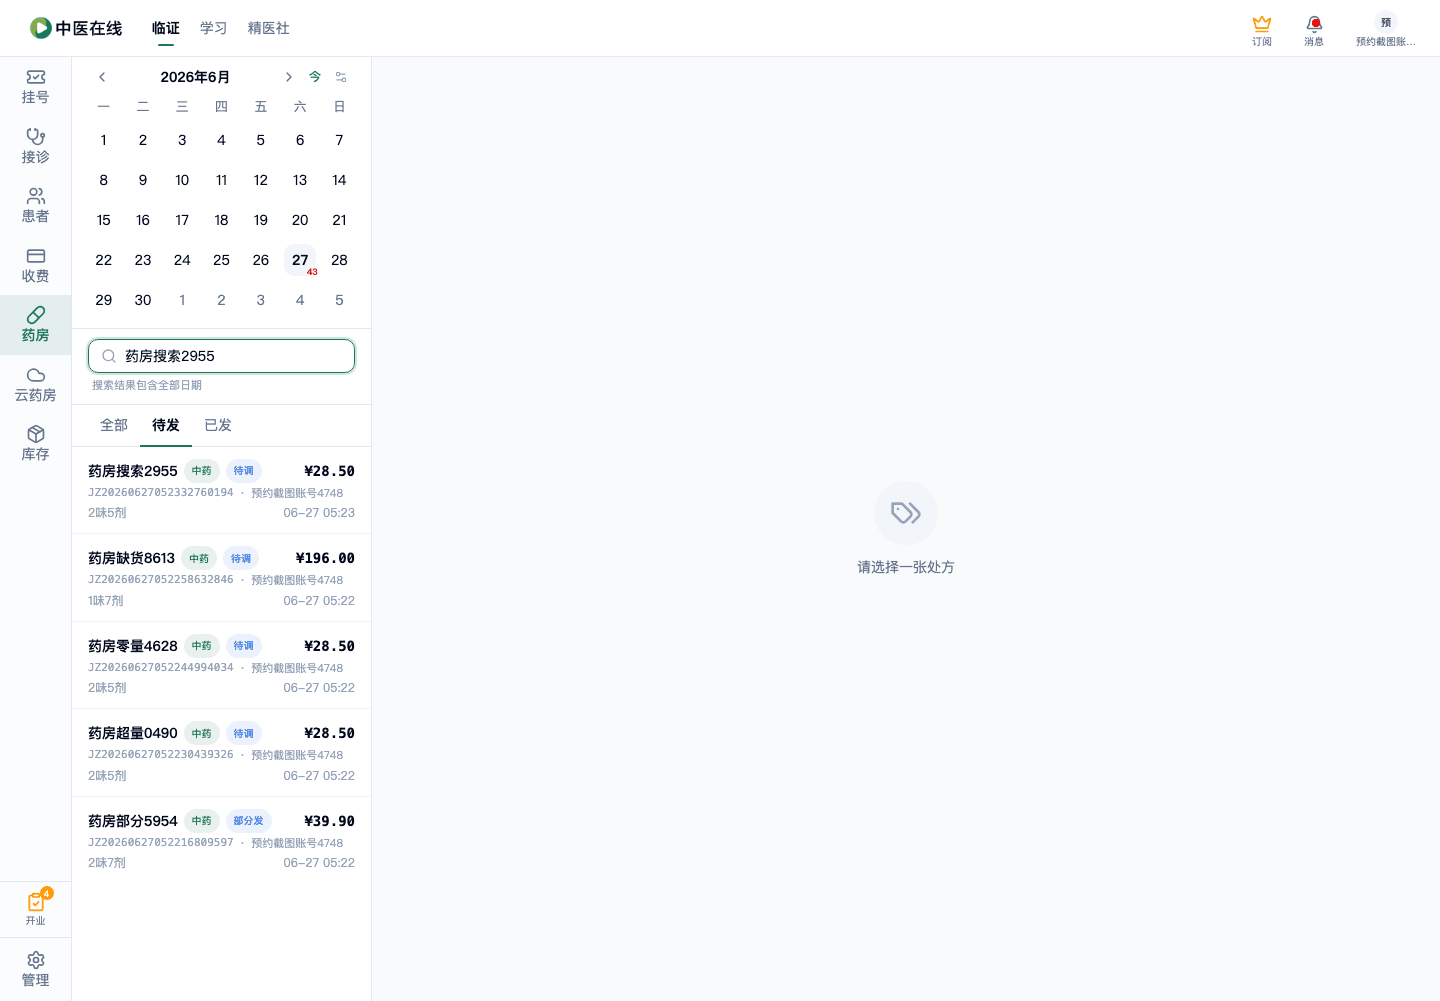This screenshot has height=1001, width=1440.
Task: Open the 消息 notification bell
Action: [x=1314, y=30]
